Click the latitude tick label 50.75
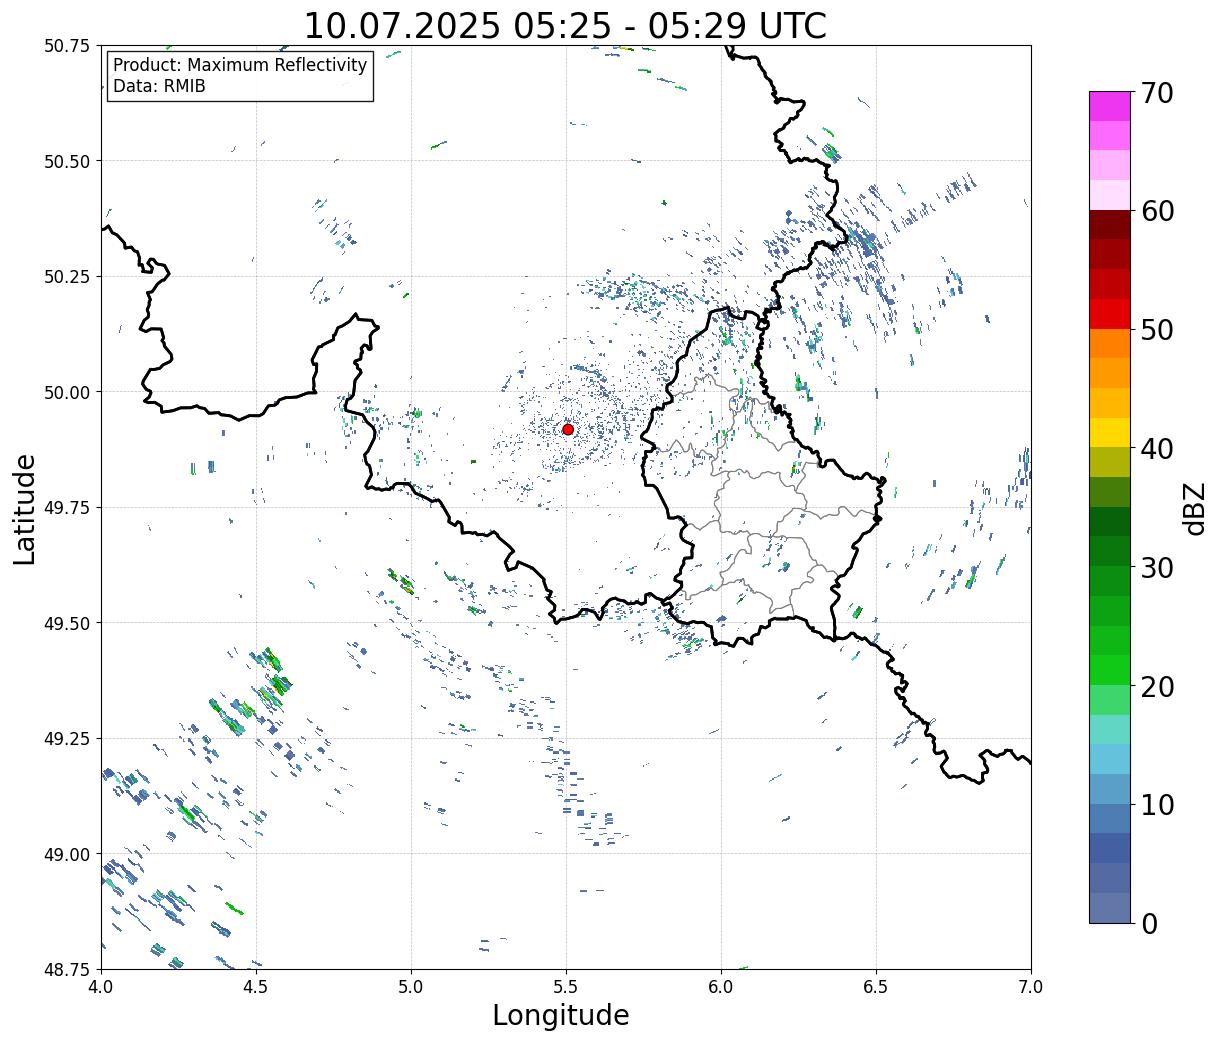This screenshot has width=1219, height=1040. [x=67, y=46]
